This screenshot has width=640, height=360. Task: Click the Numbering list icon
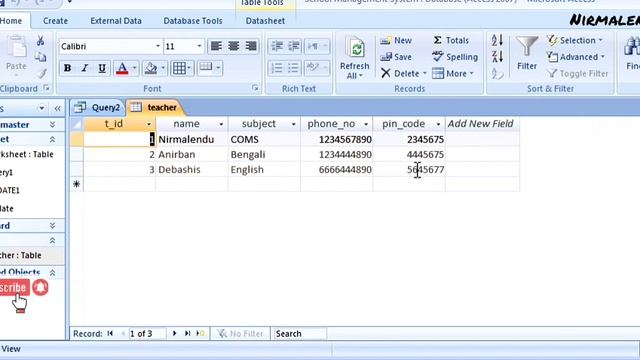[x=277, y=68]
